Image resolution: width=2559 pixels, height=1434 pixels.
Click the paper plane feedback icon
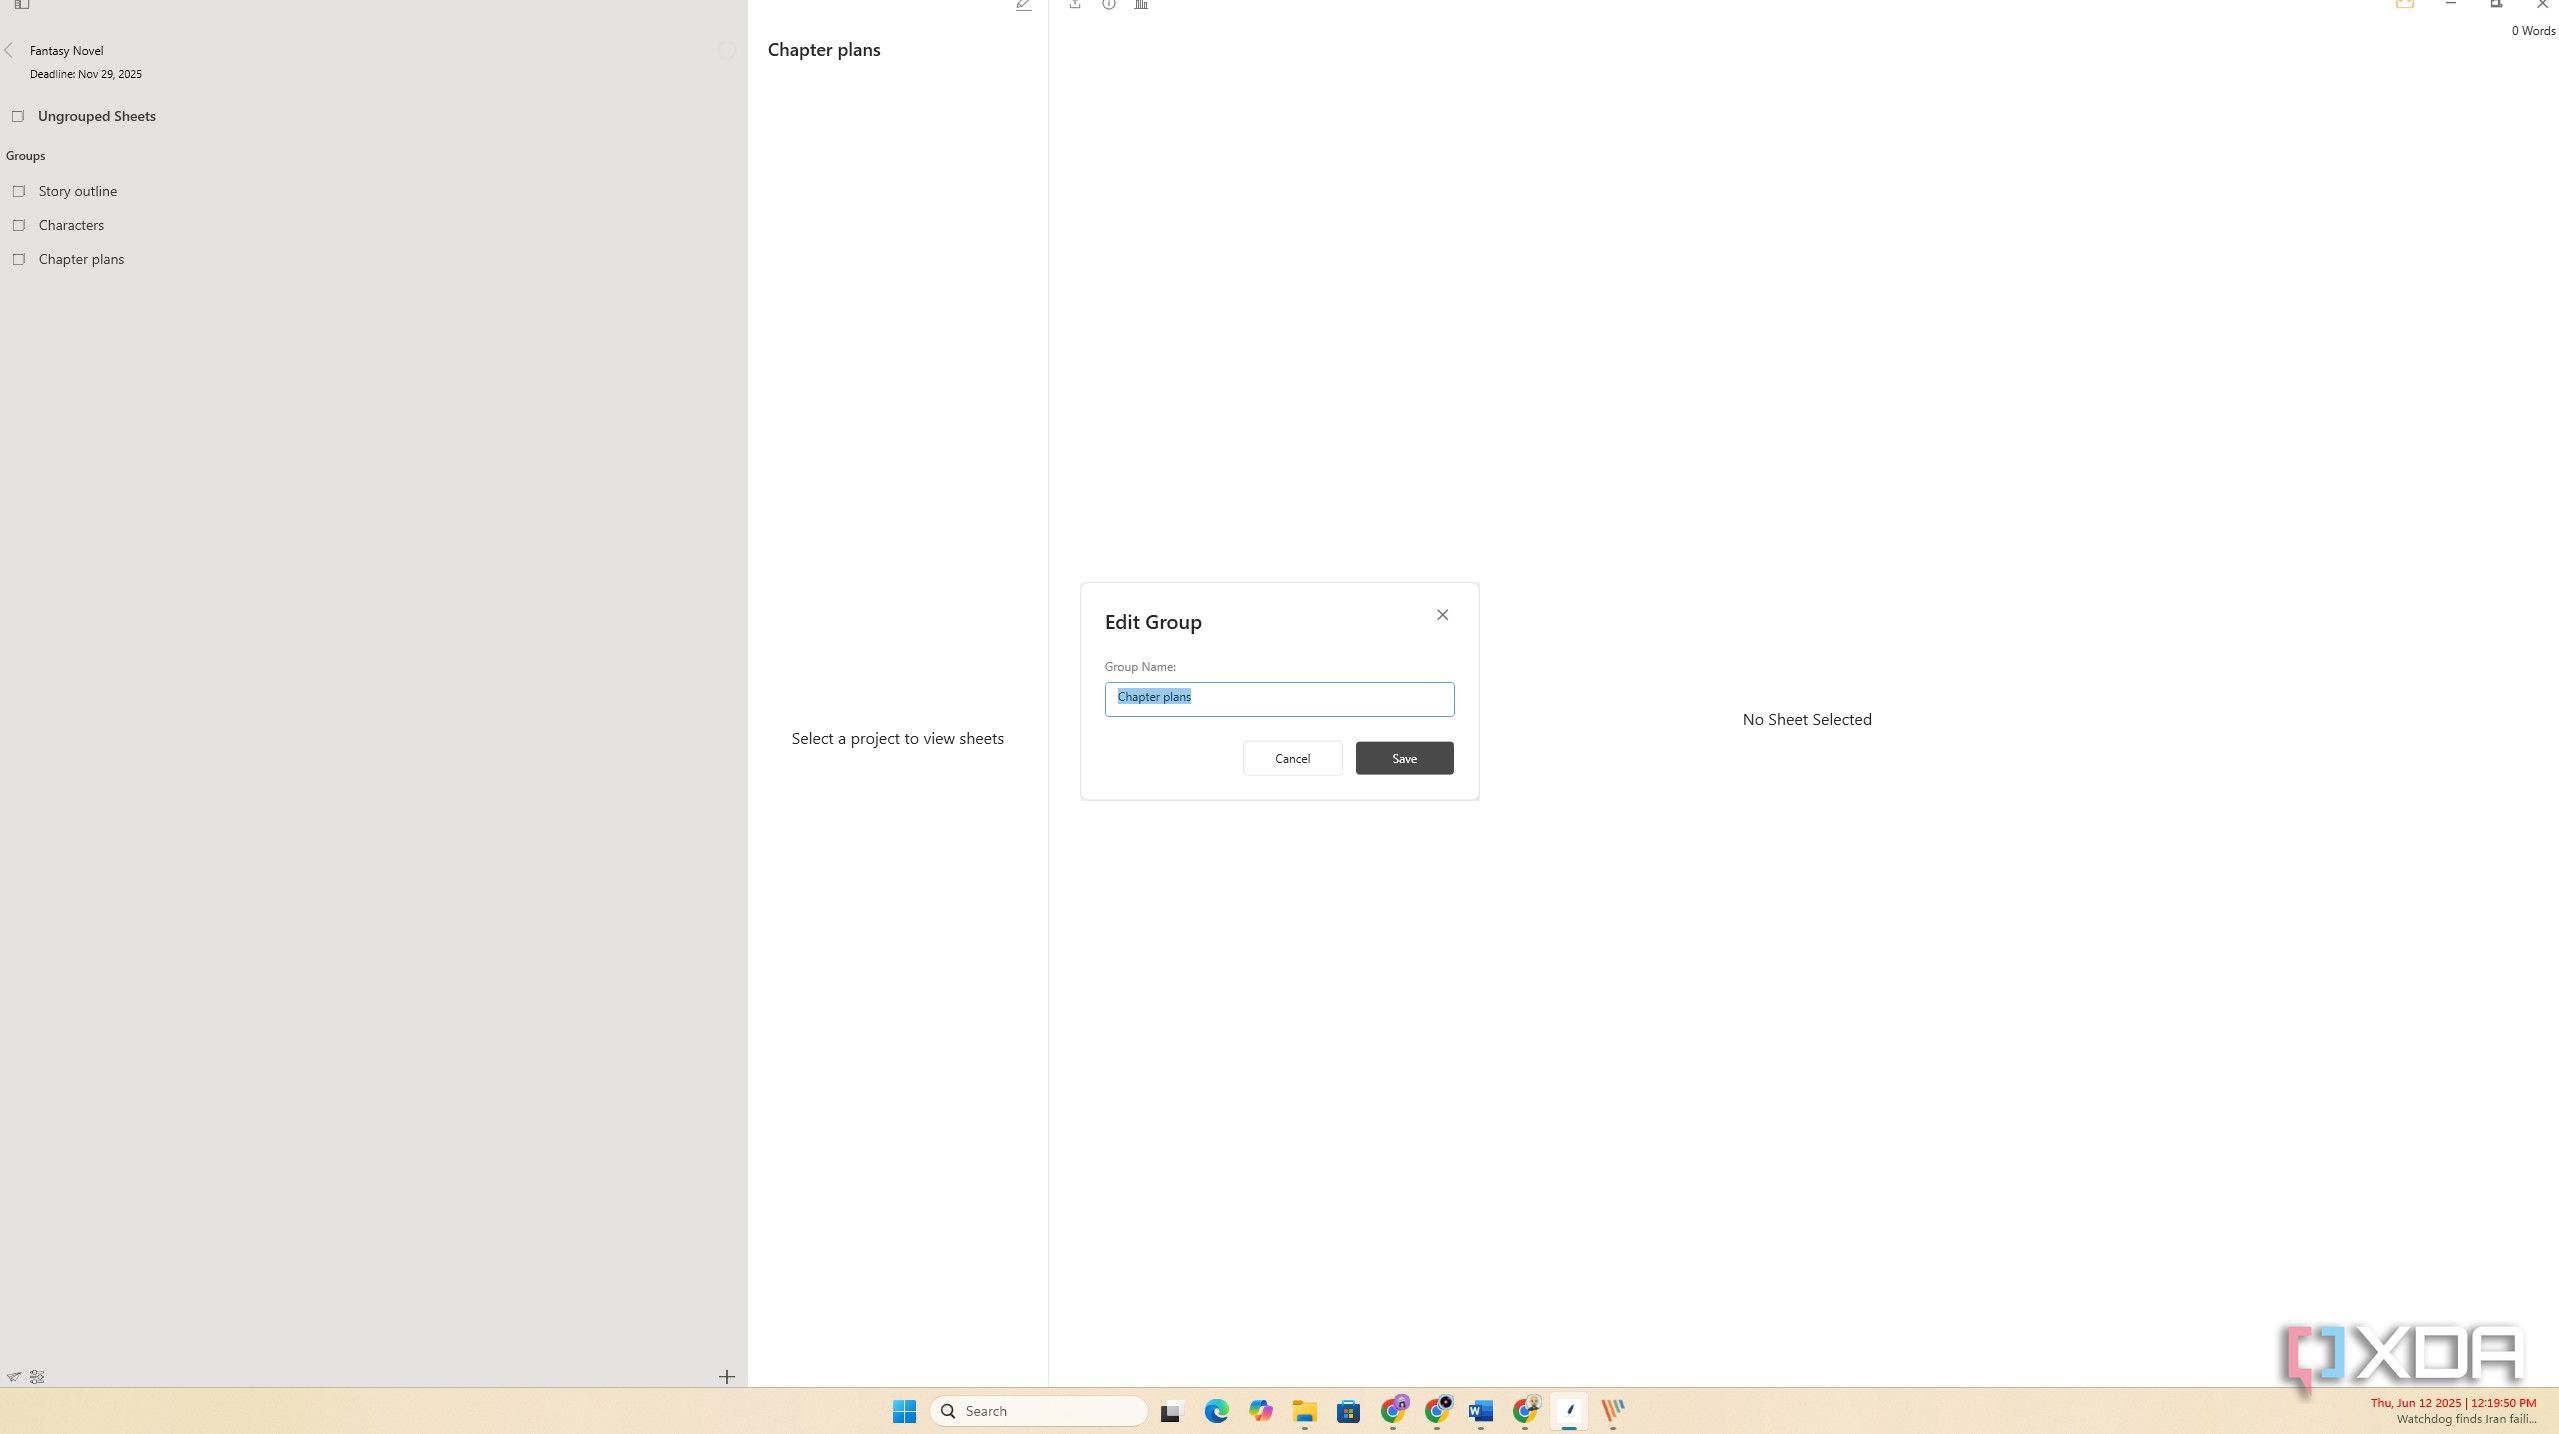14,1377
